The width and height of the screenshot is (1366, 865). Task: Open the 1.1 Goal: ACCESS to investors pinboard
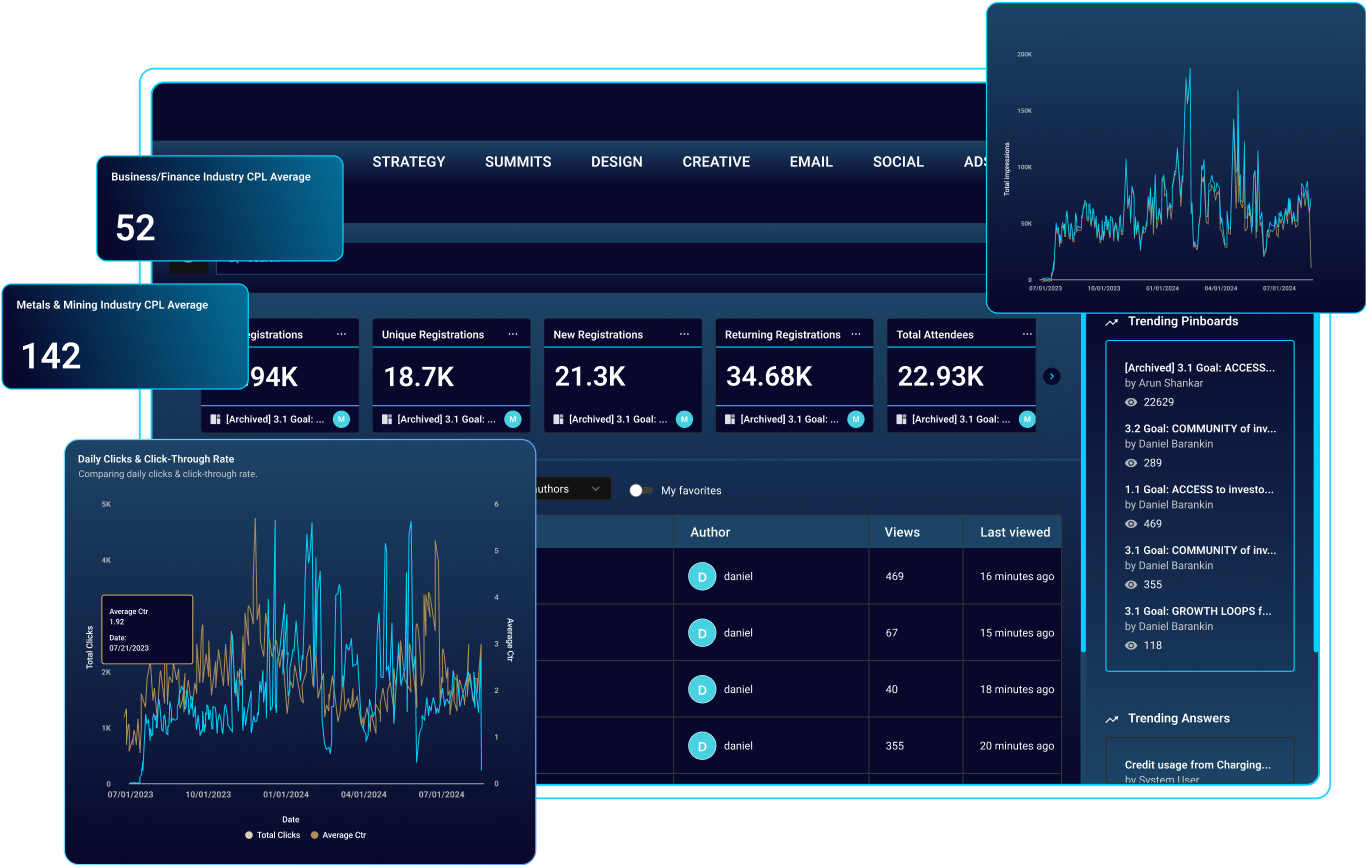point(1198,490)
